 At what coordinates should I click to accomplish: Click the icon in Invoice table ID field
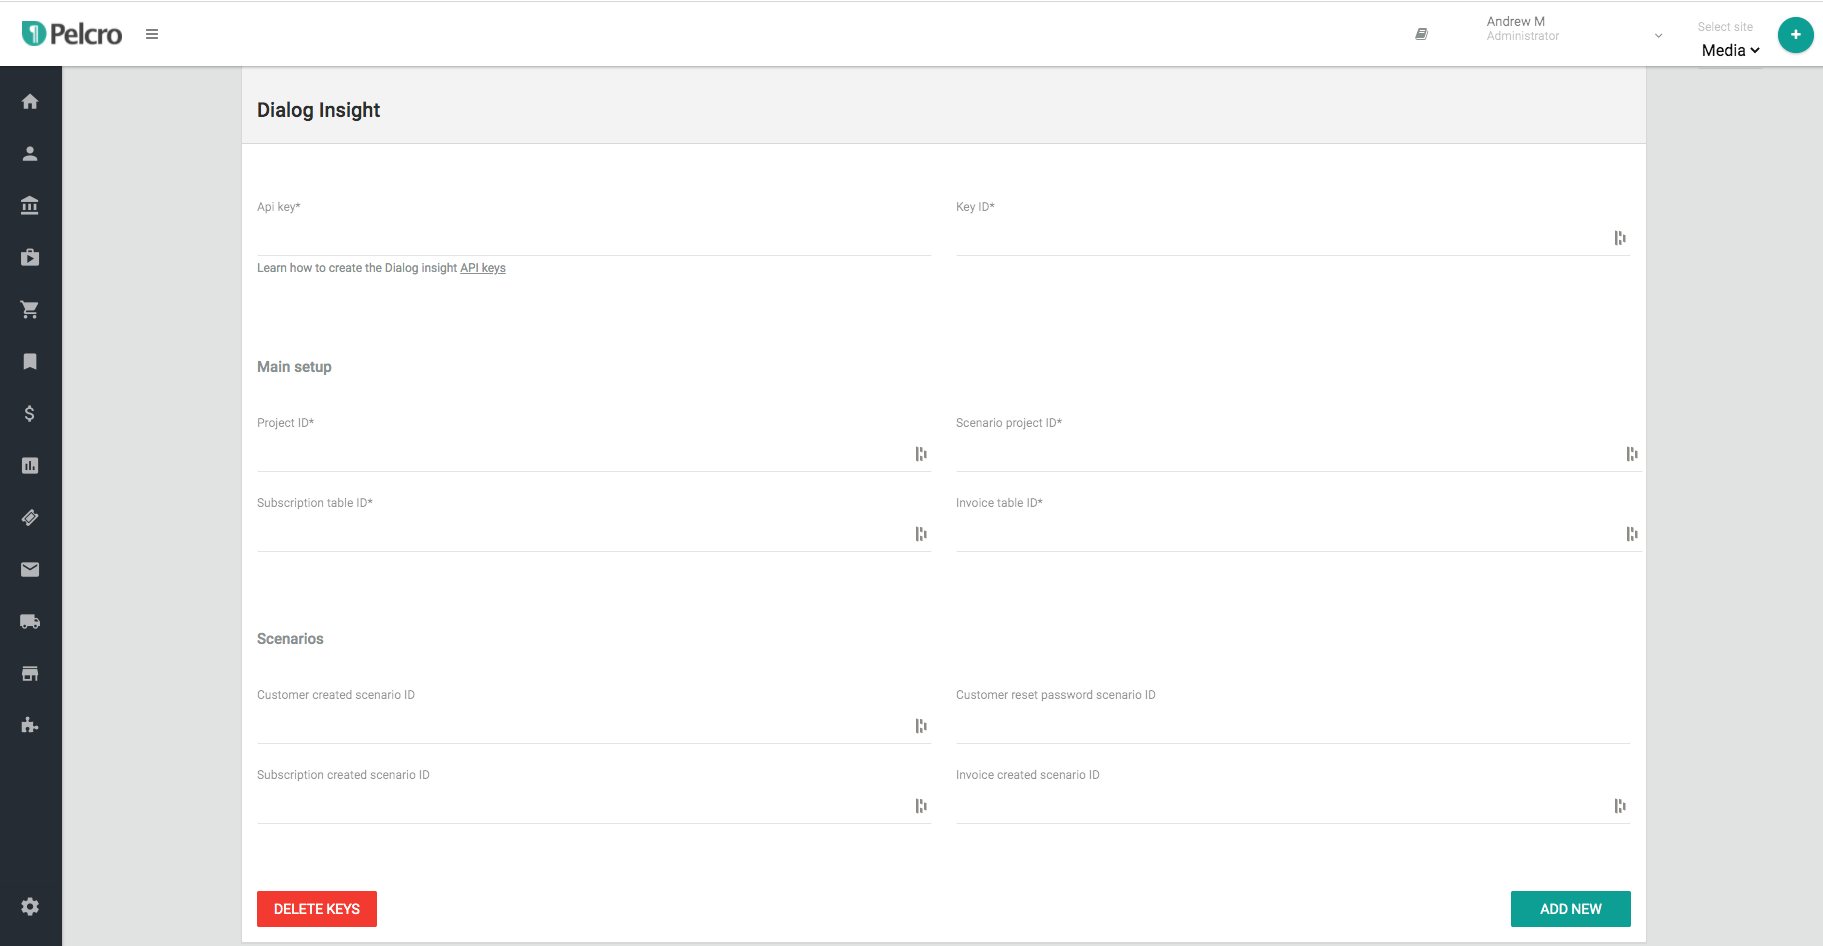[x=1632, y=534]
